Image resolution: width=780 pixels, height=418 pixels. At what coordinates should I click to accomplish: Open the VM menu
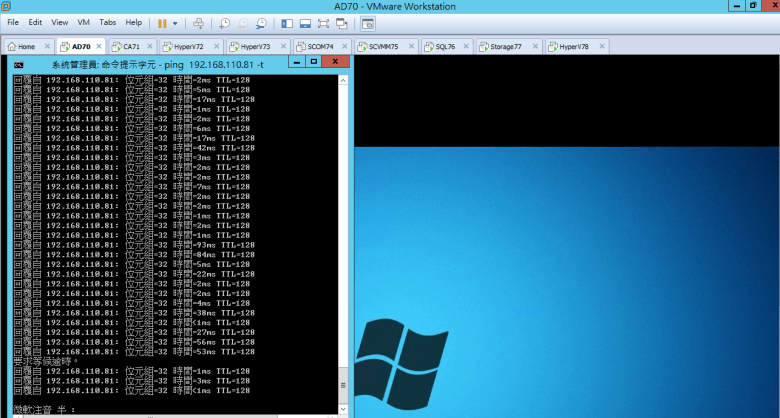tap(83, 22)
